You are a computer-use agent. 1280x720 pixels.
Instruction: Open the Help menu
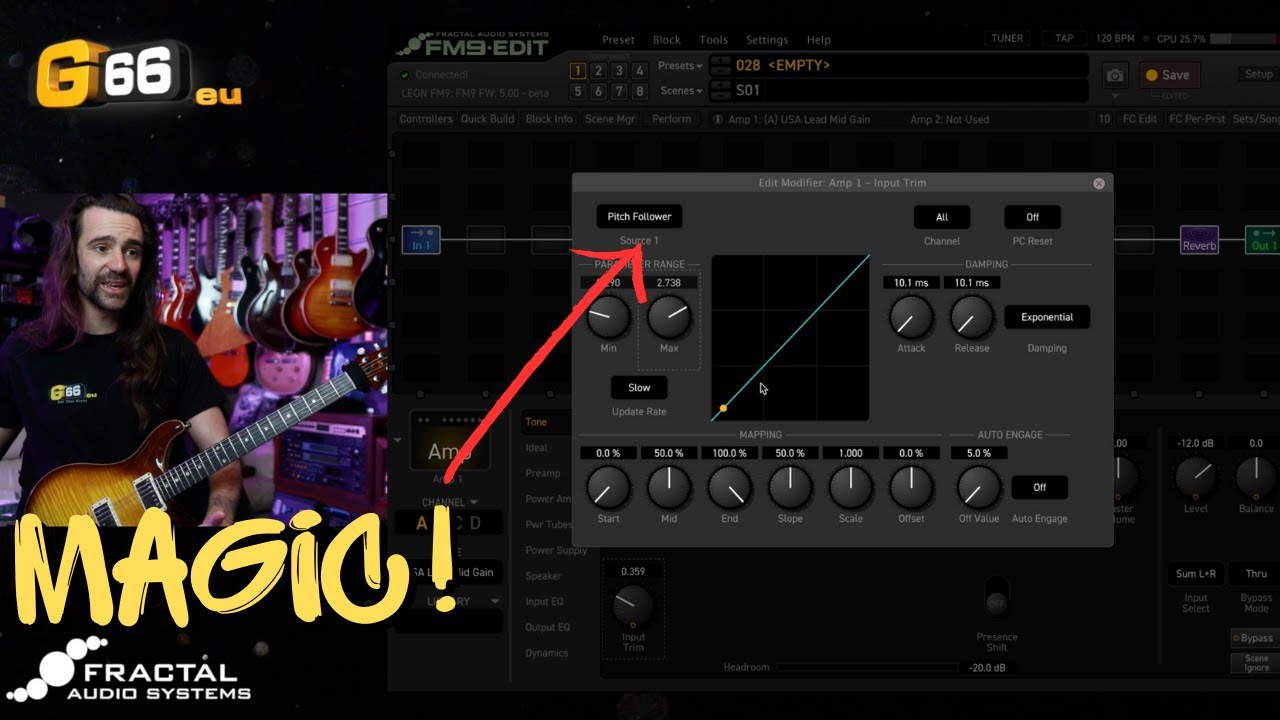pyautogui.click(x=819, y=40)
